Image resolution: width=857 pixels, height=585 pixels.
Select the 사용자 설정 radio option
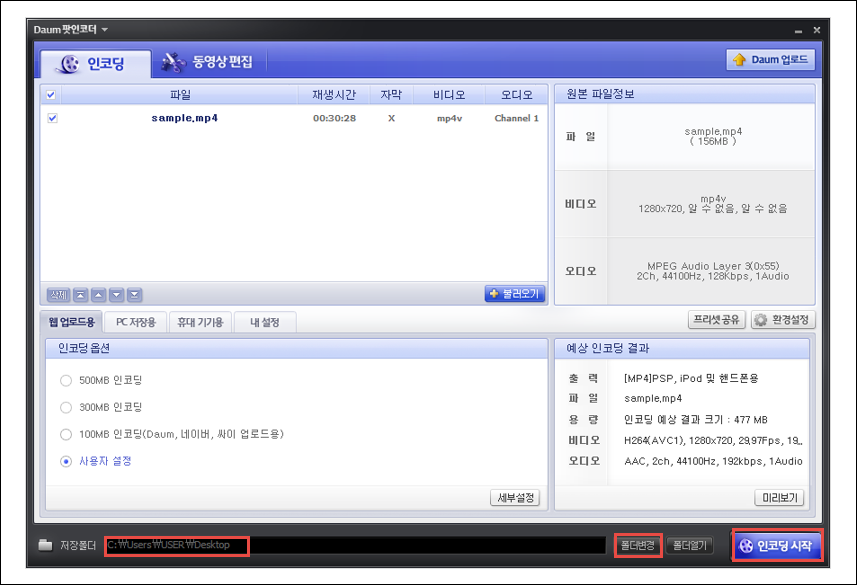pyautogui.click(x=66, y=461)
